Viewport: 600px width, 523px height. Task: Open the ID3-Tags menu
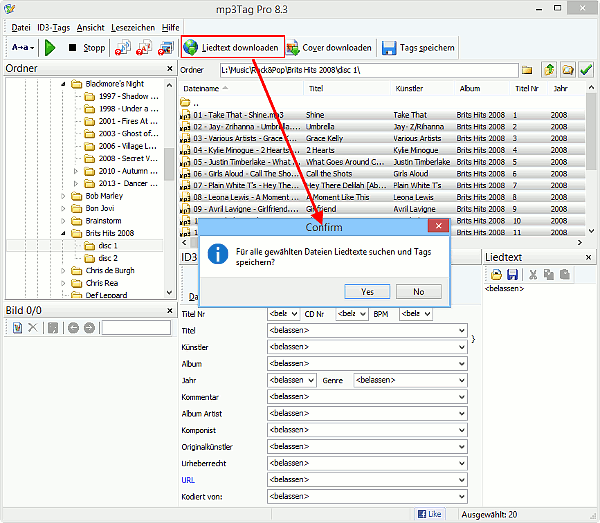click(54, 28)
